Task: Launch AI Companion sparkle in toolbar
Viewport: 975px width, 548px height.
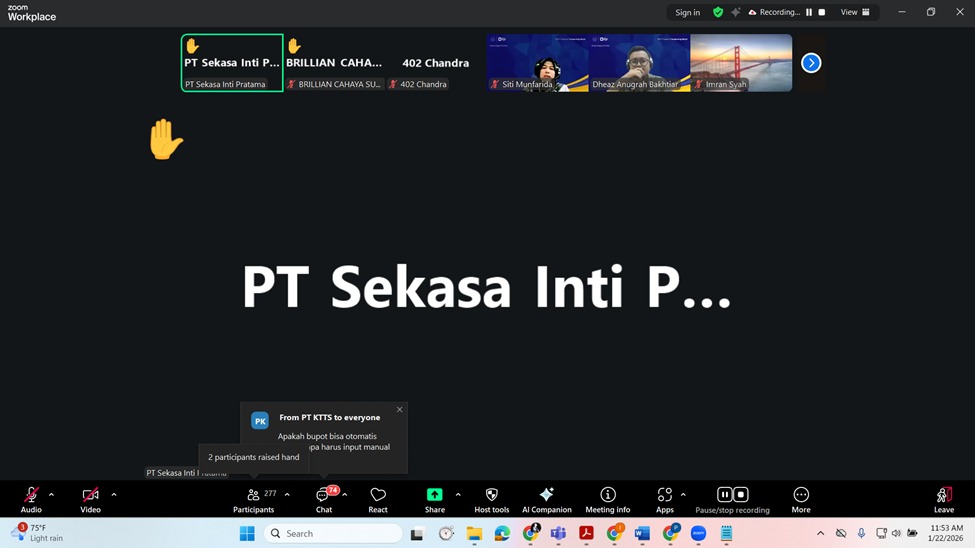Action: click(547, 499)
